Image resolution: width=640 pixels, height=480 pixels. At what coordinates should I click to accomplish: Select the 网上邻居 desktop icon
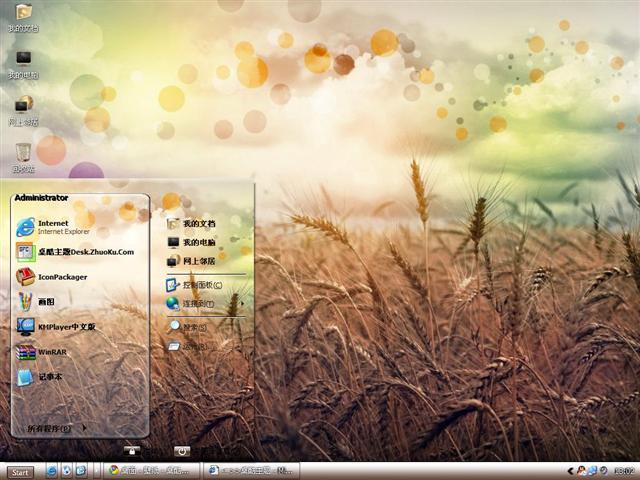[23, 108]
